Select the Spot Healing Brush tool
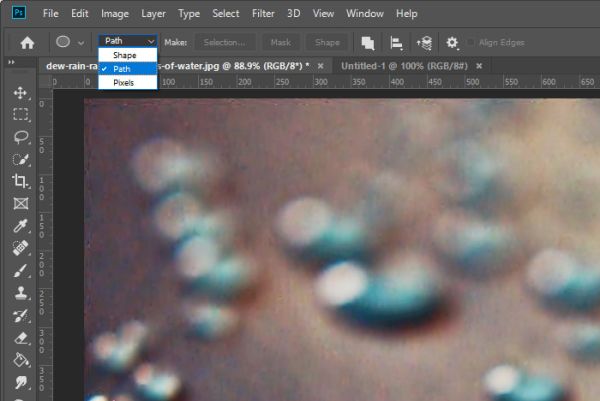This screenshot has width=600, height=401. coord(20,248)
